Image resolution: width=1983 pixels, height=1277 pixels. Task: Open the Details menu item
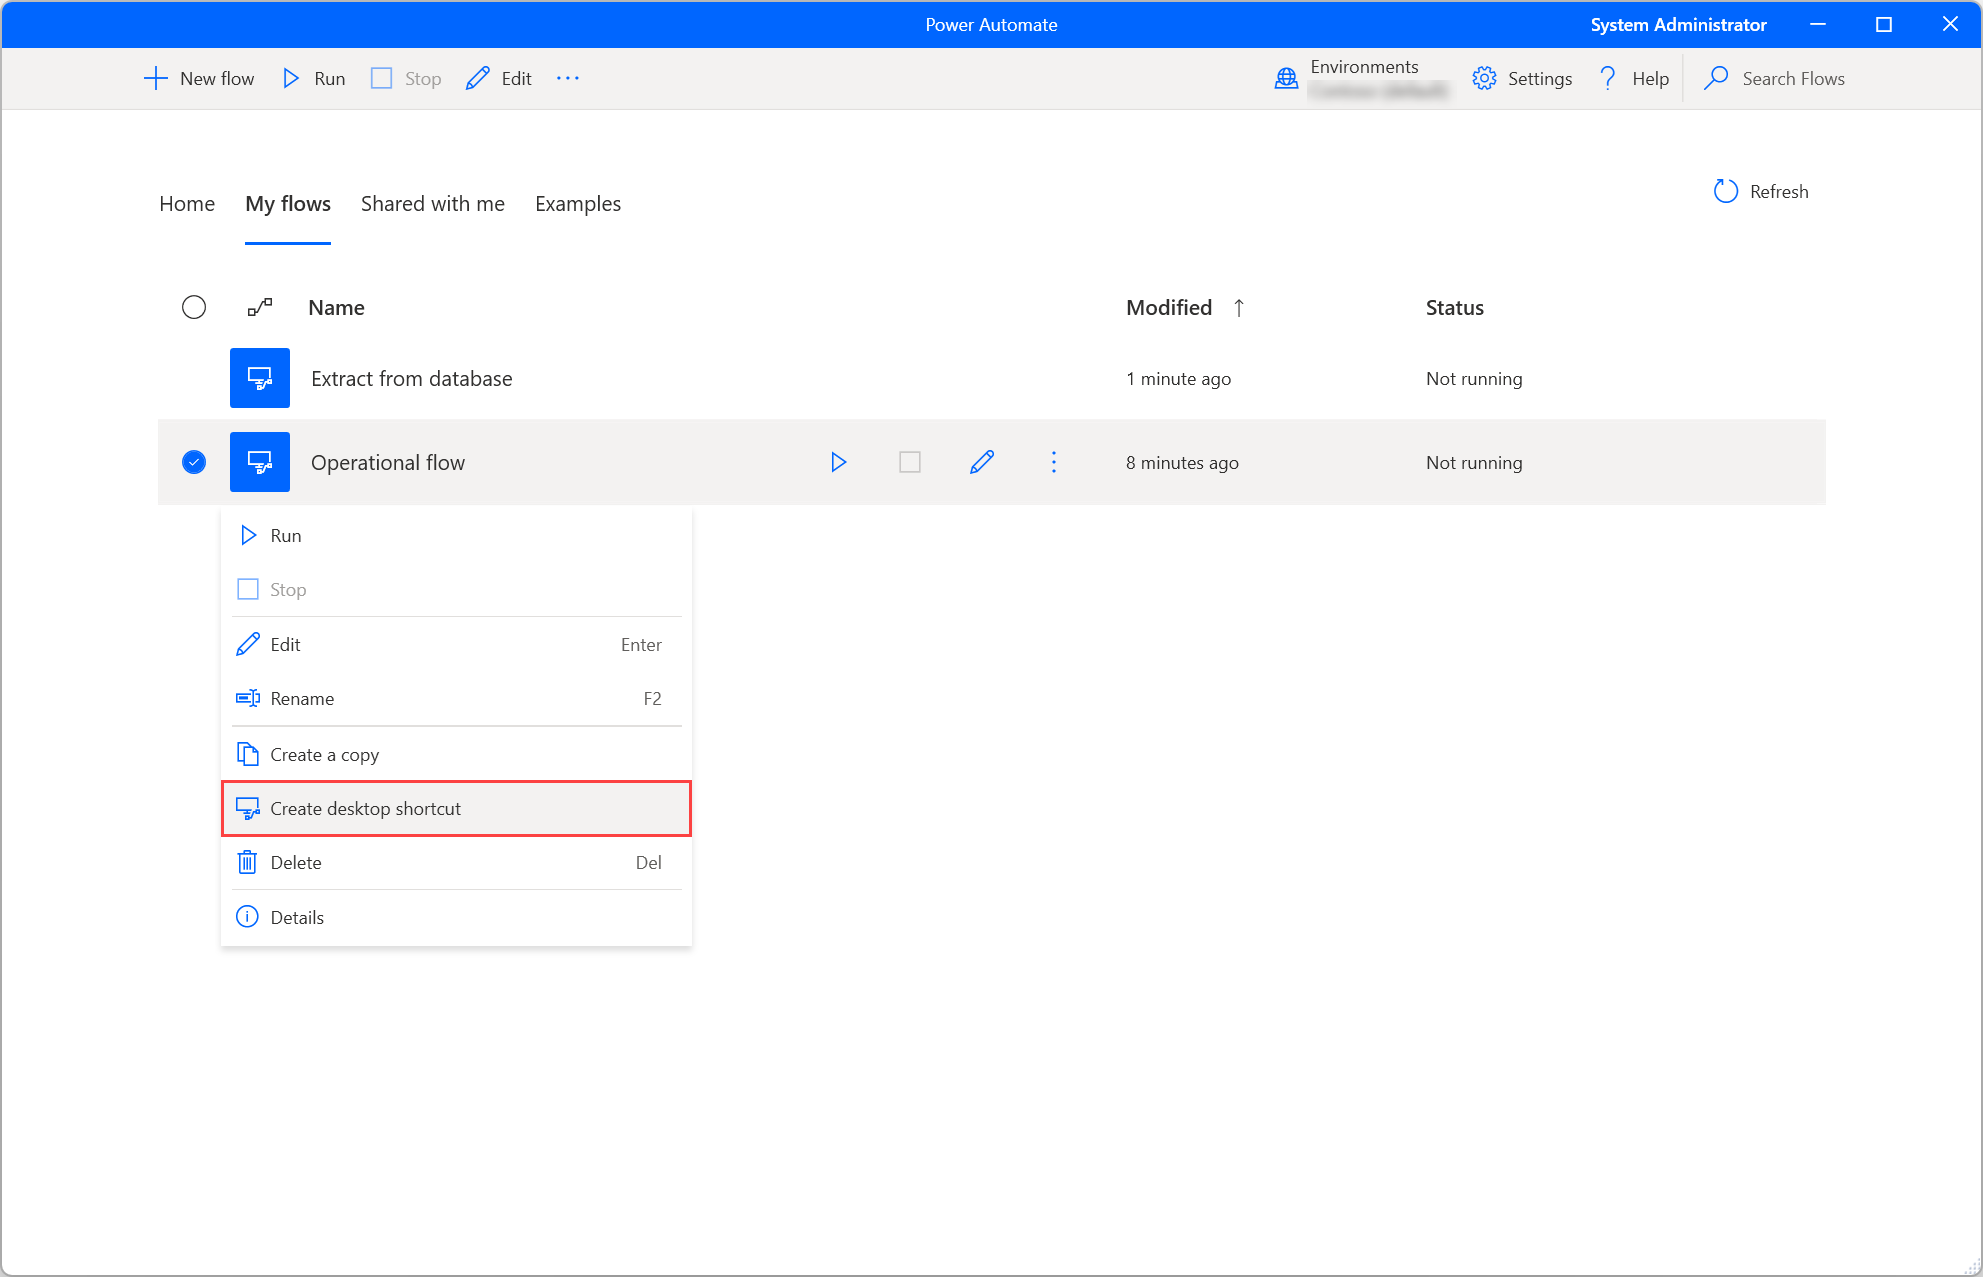coord(295,916)
